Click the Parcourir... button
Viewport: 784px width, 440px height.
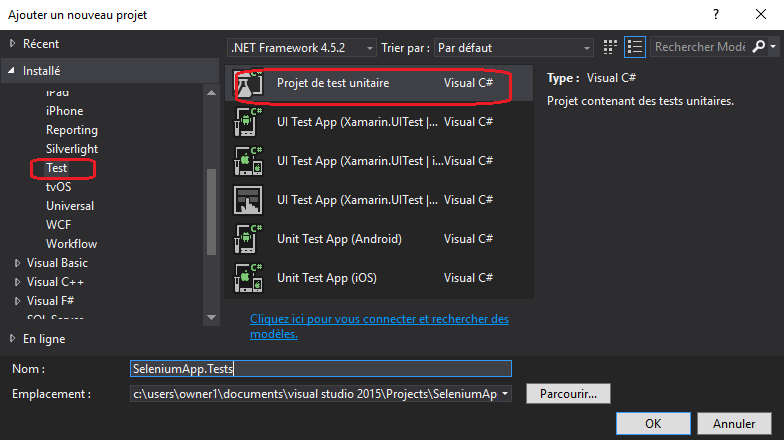[568, 394]
